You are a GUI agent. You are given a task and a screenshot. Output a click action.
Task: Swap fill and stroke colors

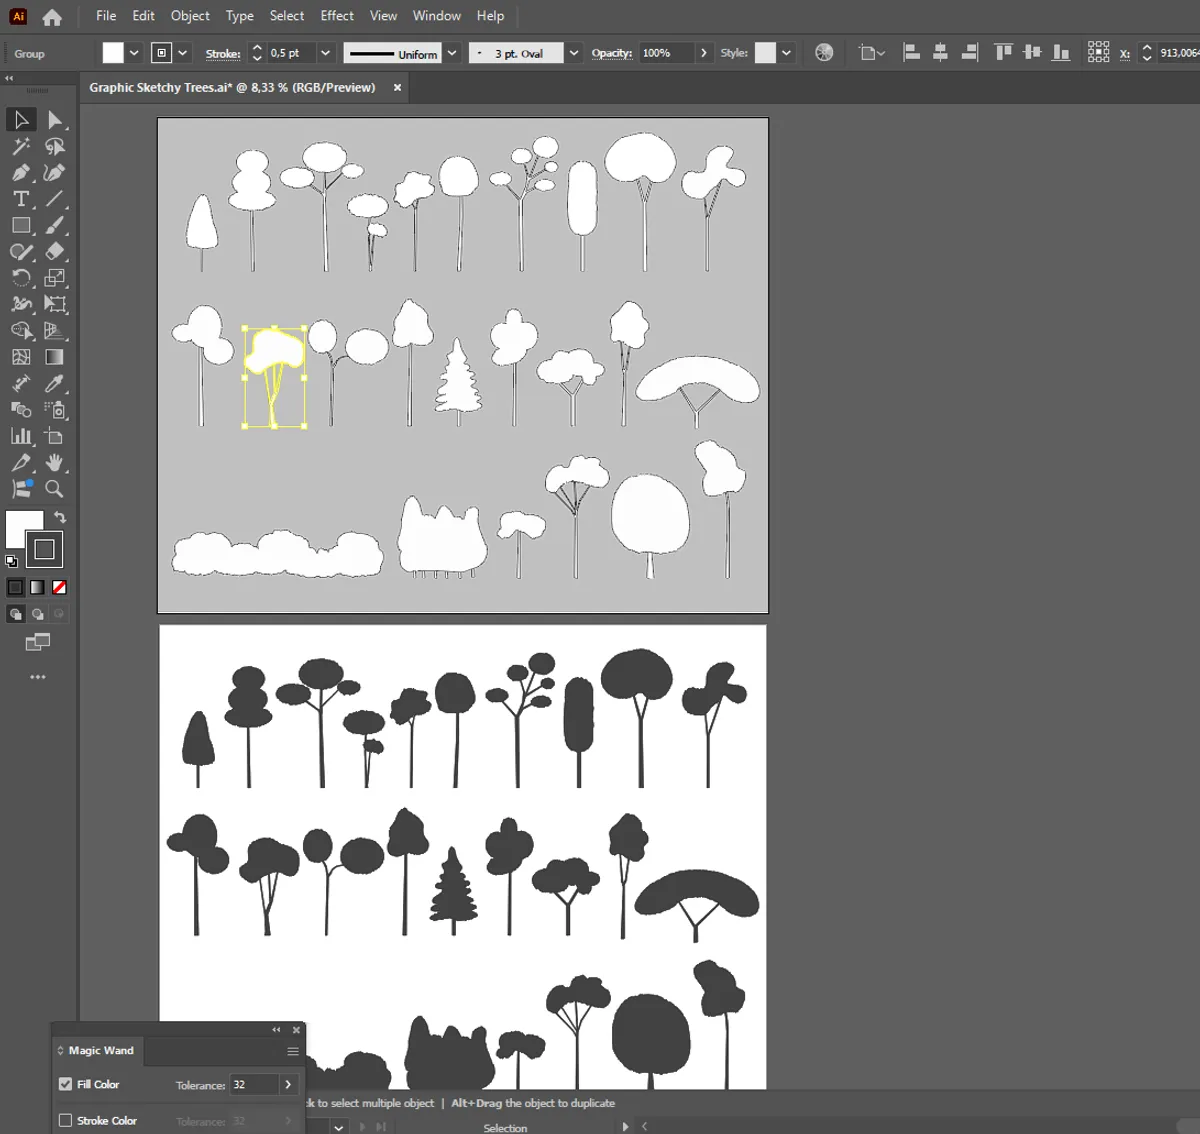tap(60, 517)
